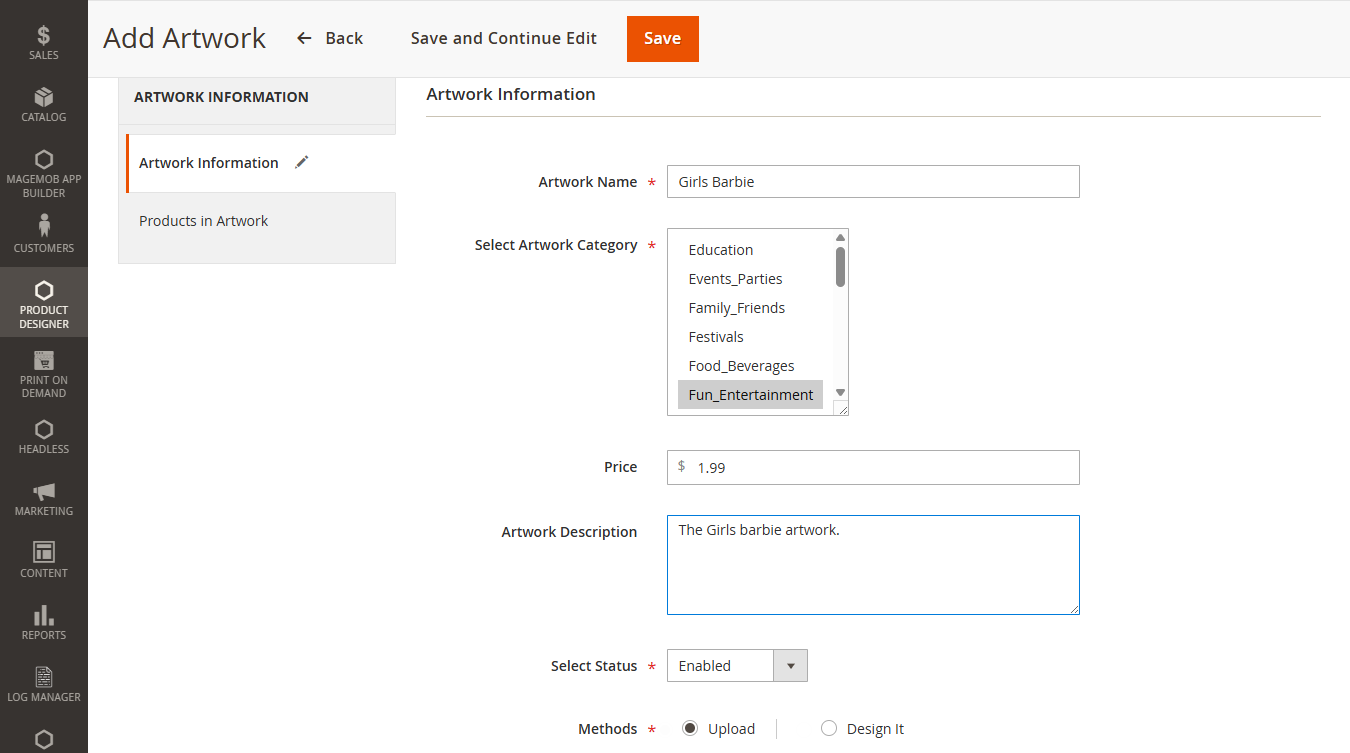Open the Catalog cube icon
Viewport: 1350px width, 753px height.
pos(43,98)
